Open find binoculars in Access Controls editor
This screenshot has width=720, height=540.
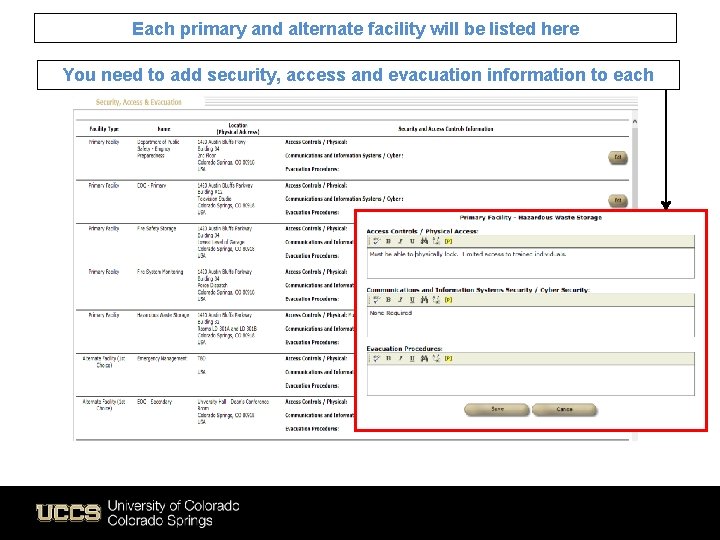424,241
